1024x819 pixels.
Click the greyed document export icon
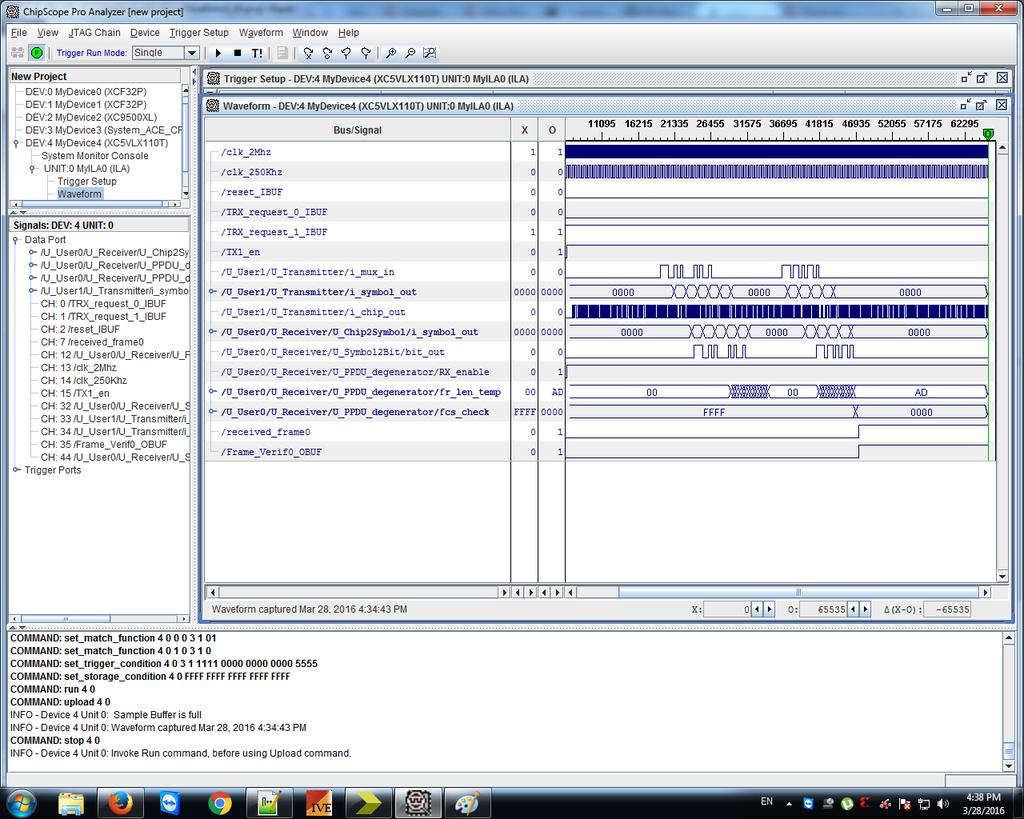tap(282, 53)
